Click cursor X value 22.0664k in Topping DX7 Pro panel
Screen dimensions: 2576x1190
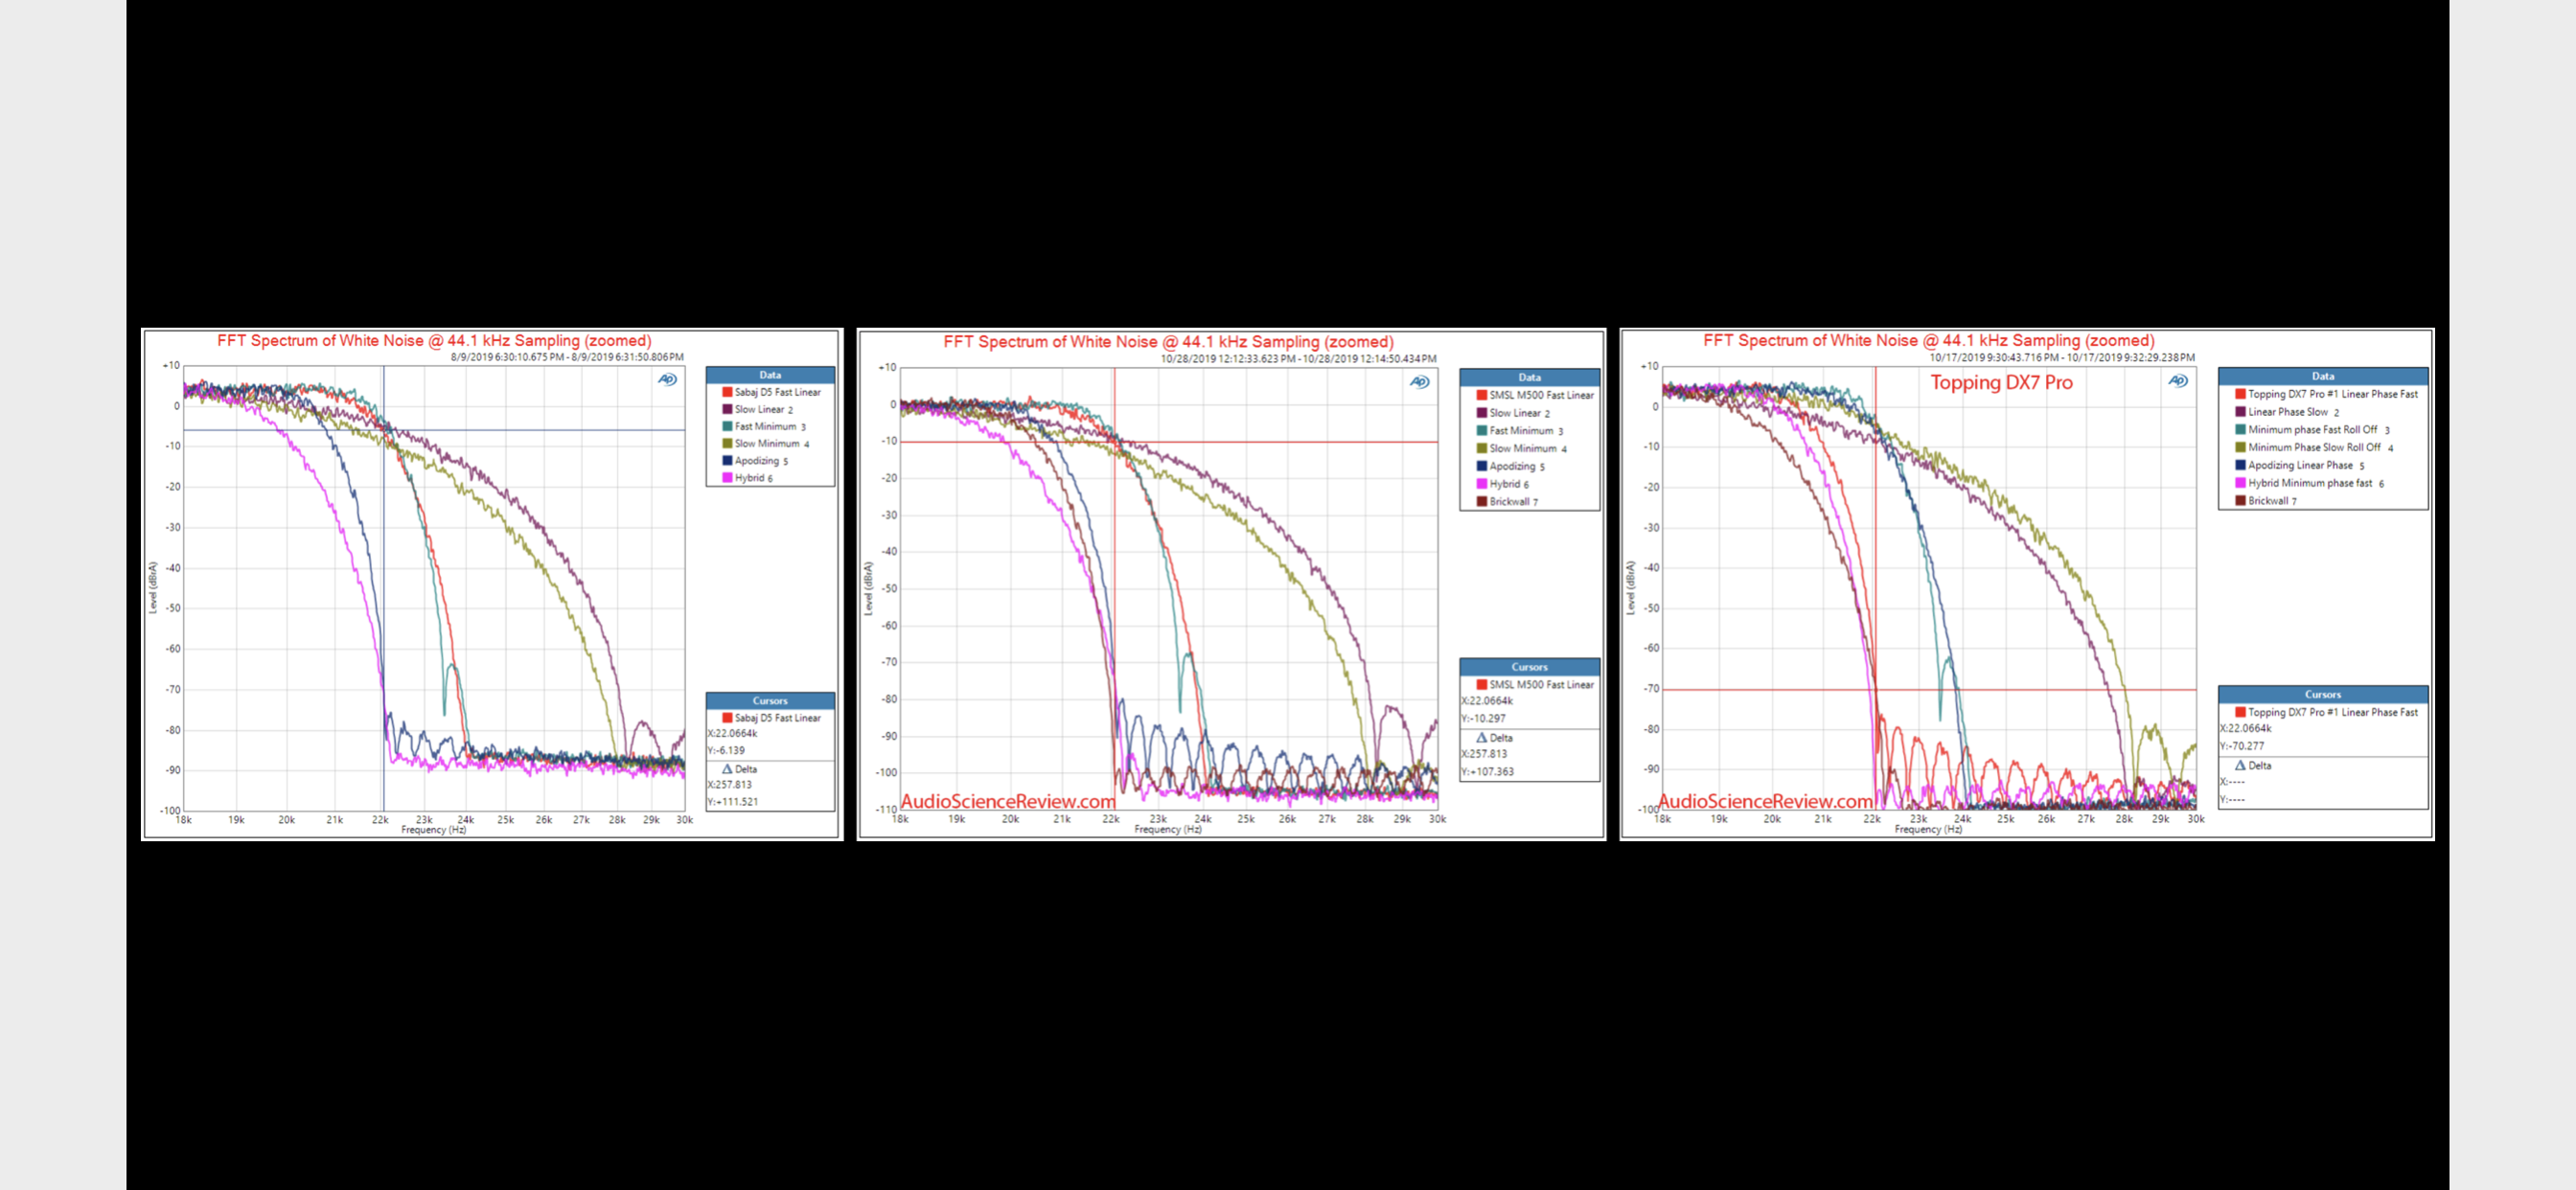pyautogui.click(x=2246, y=729)
